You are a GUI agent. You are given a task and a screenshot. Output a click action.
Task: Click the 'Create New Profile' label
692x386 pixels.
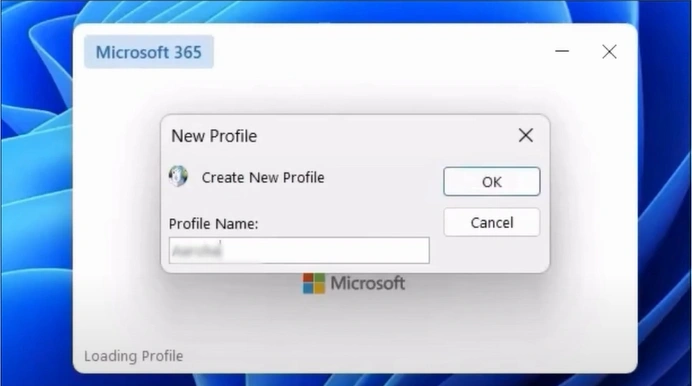point(263,177)
